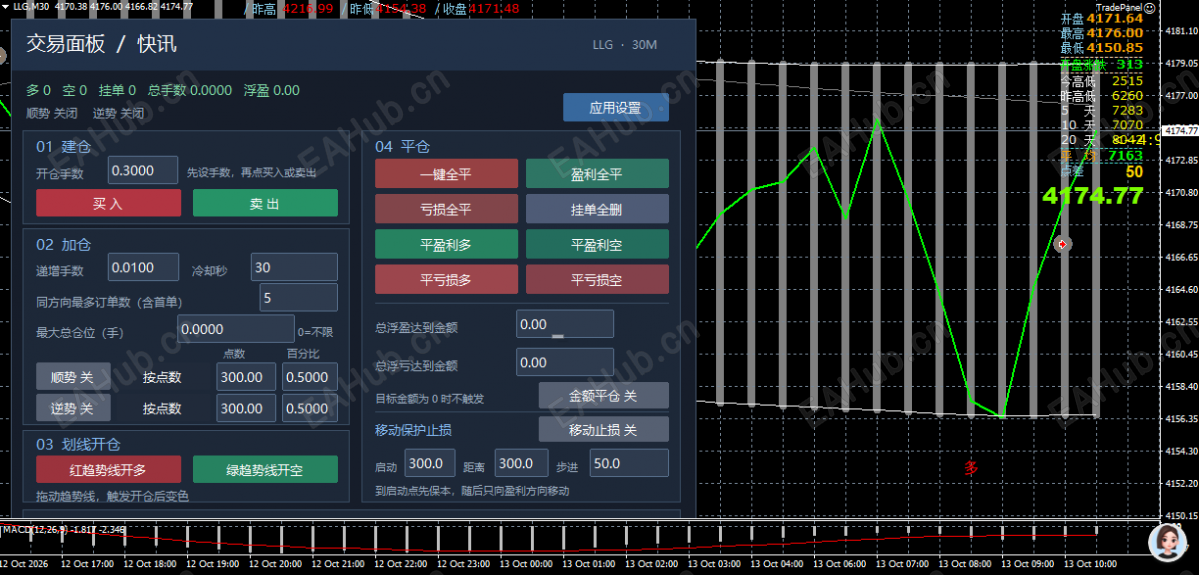Screen dimensions: 1199x575
Task: Click the 最大总仓位 input field
Action: (236, 329)
